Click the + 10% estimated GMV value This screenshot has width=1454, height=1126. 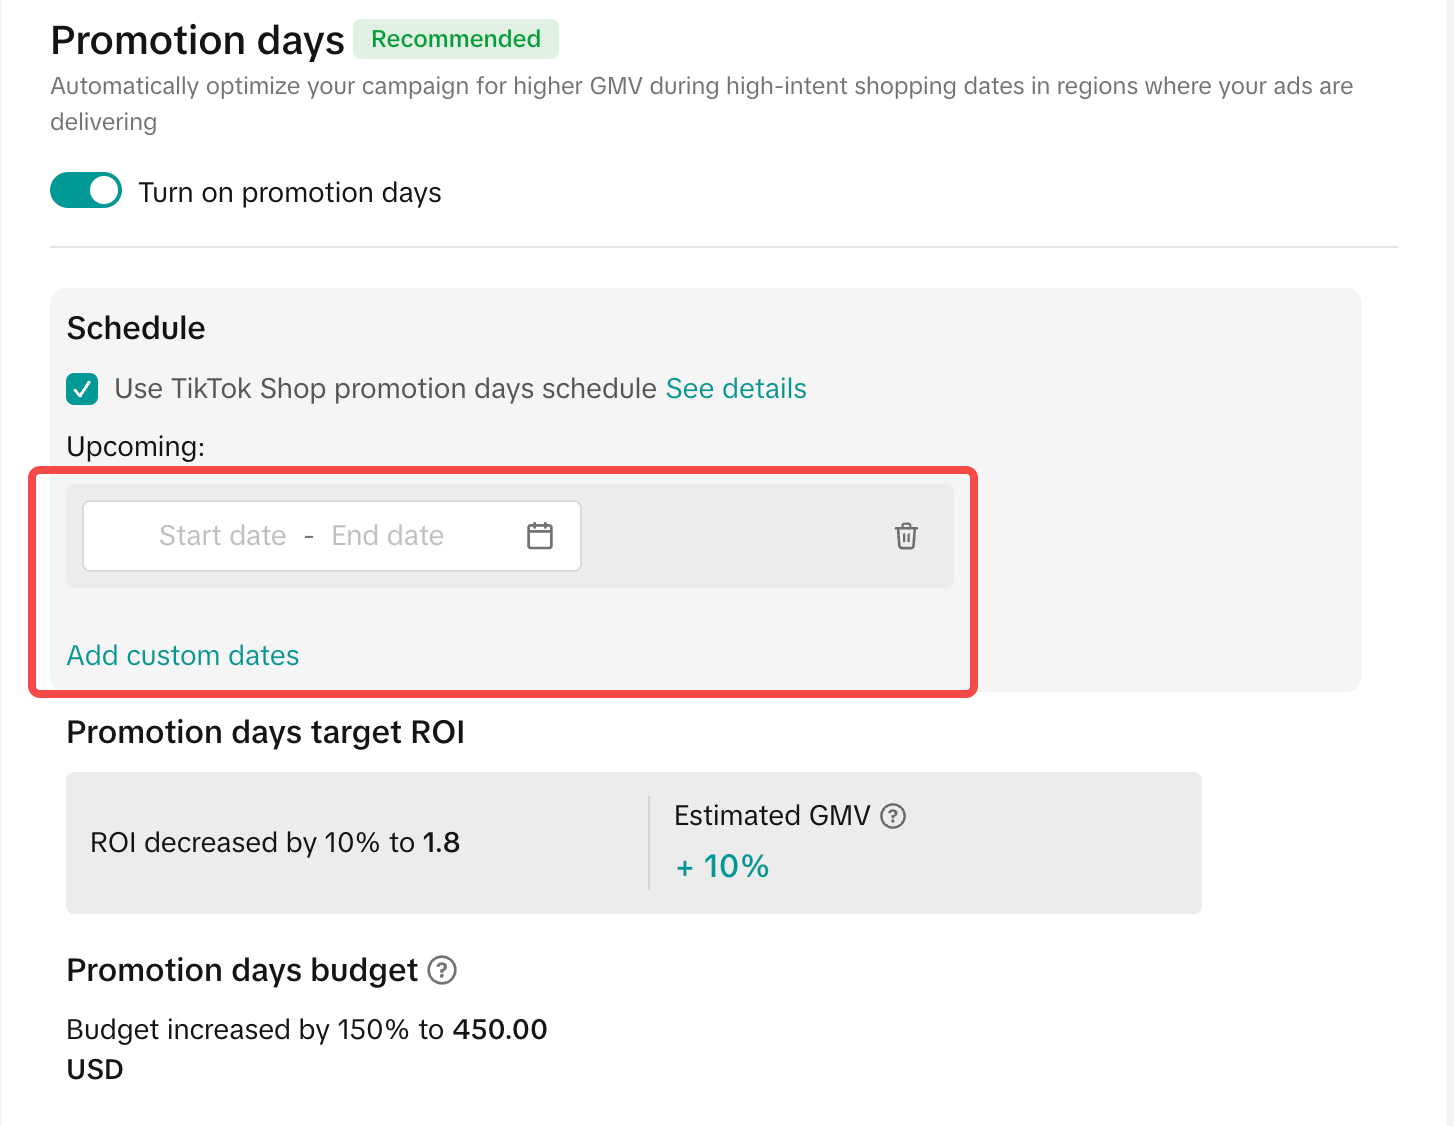[x=722, y=866]
